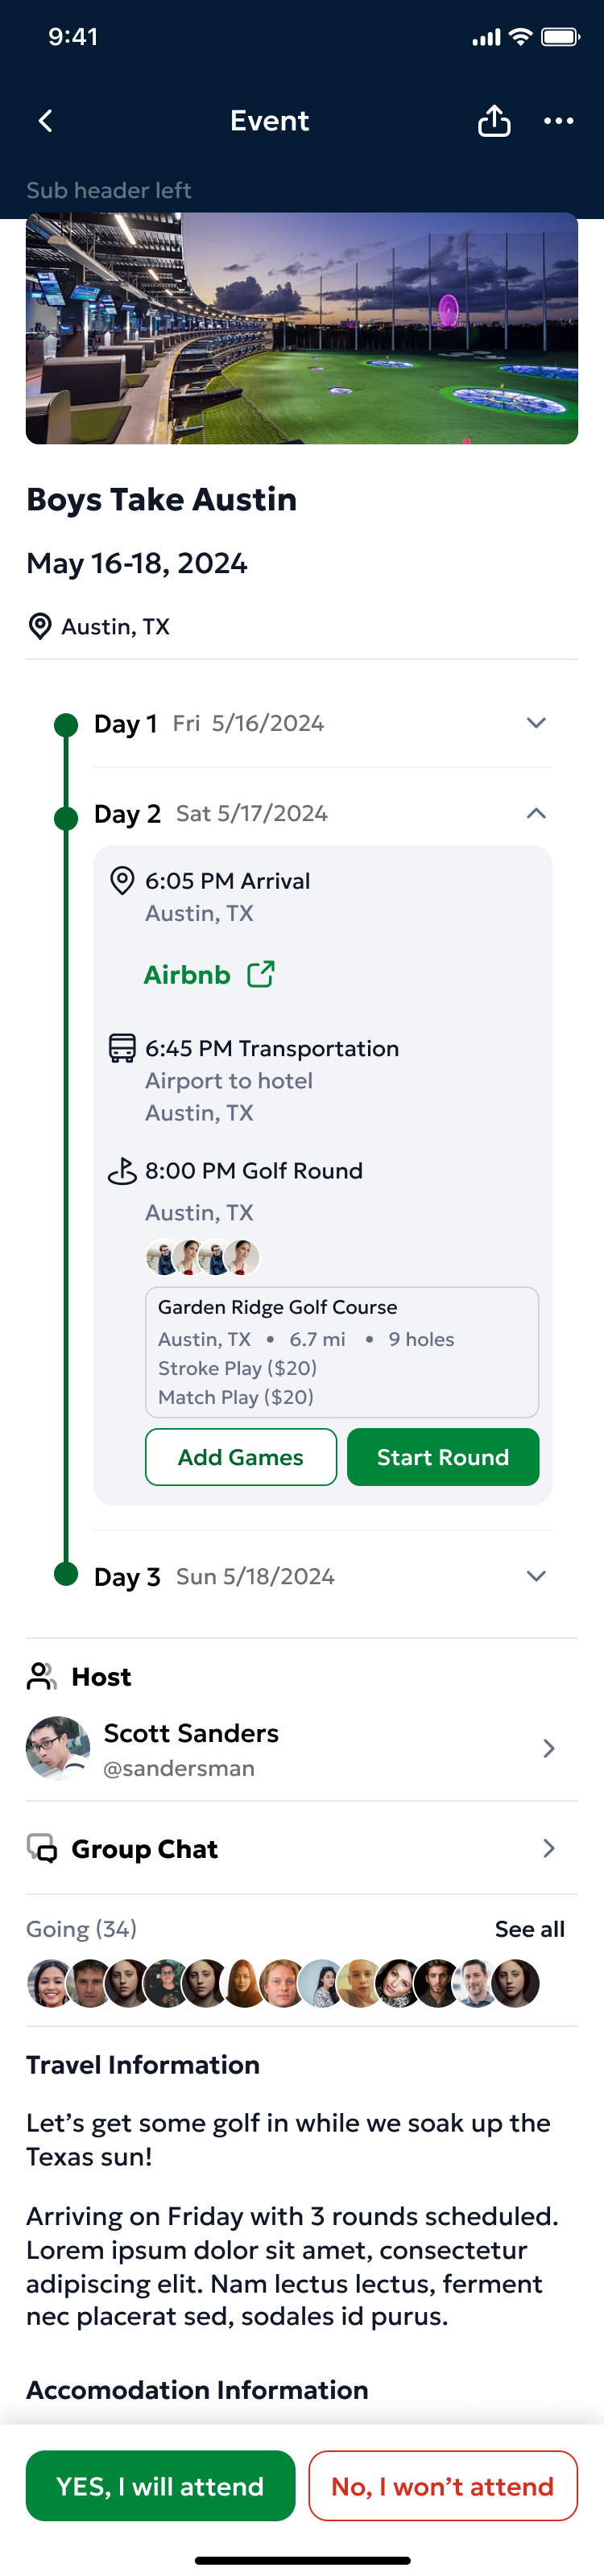
Task: Open the share sheet icon
Action: coord(494,120)
